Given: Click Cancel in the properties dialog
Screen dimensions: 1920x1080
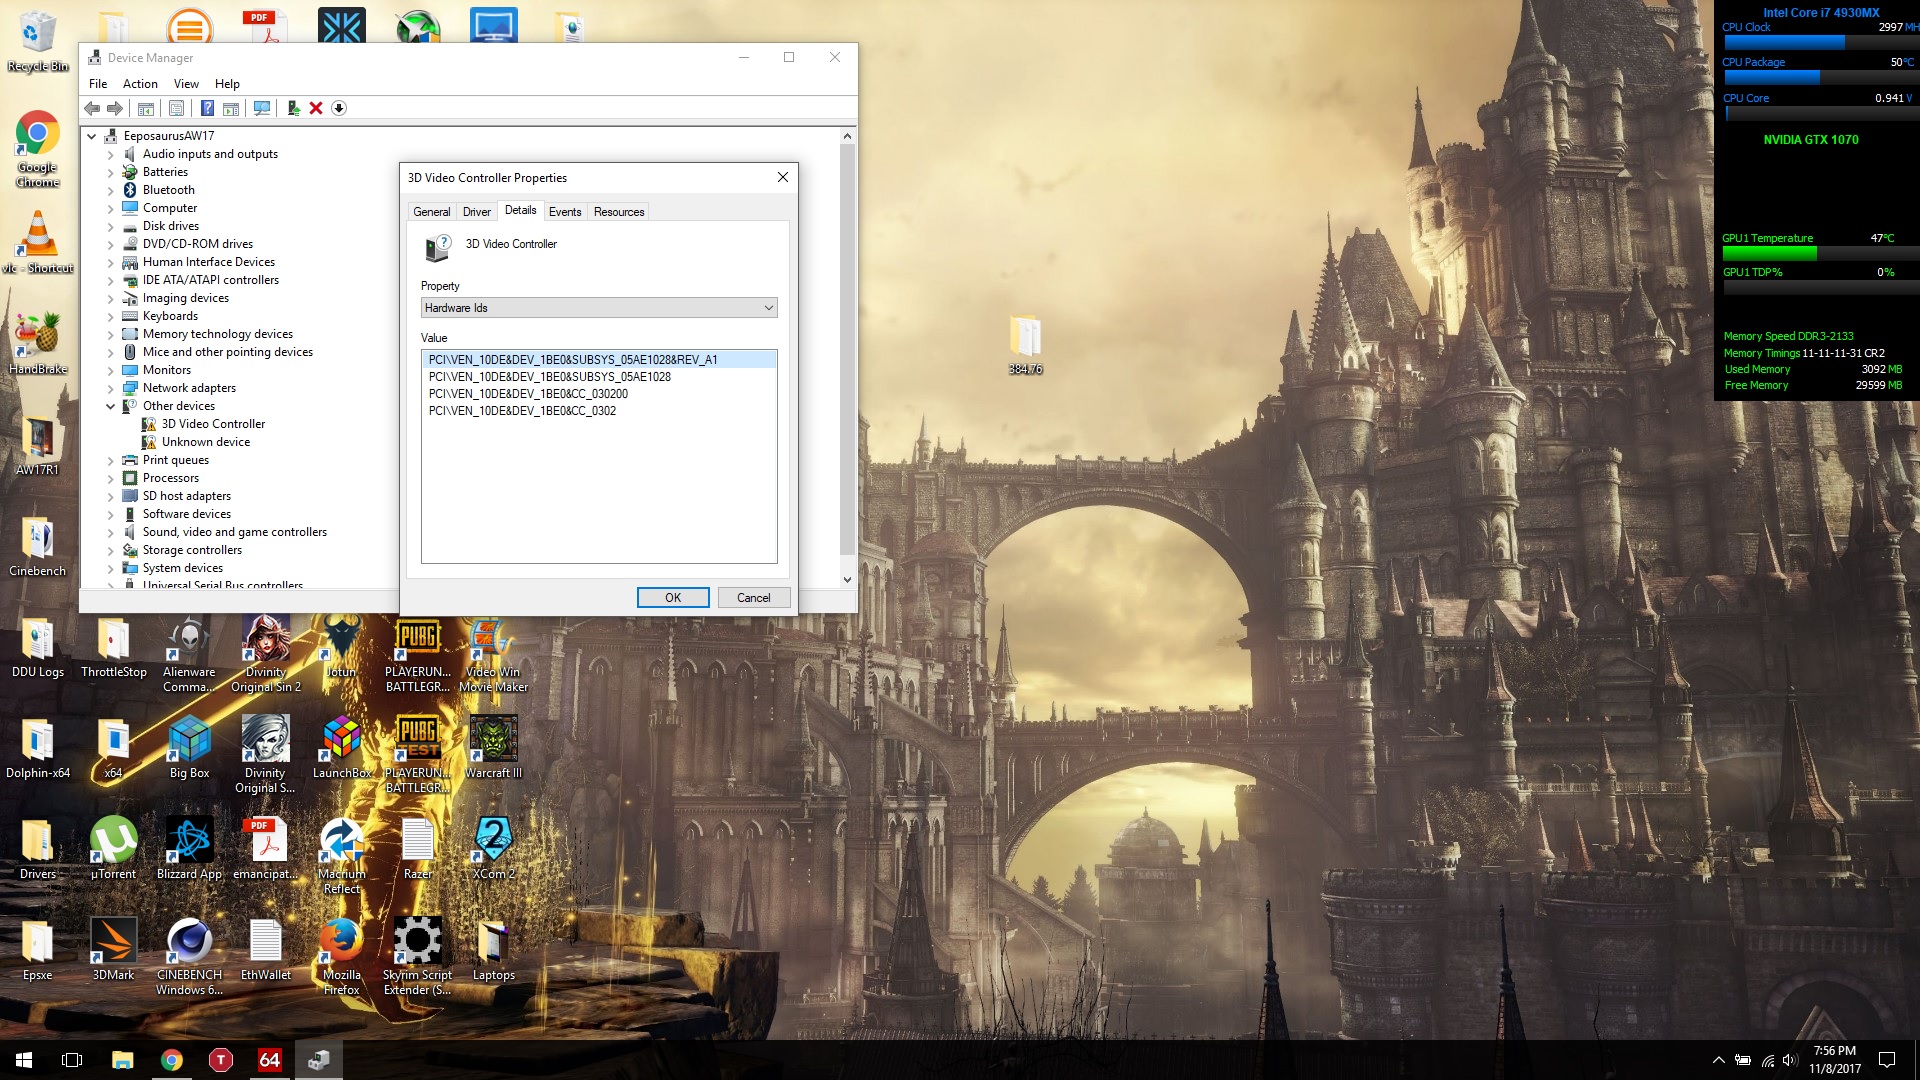Looking at the screenshot, I should click(754, 598).
